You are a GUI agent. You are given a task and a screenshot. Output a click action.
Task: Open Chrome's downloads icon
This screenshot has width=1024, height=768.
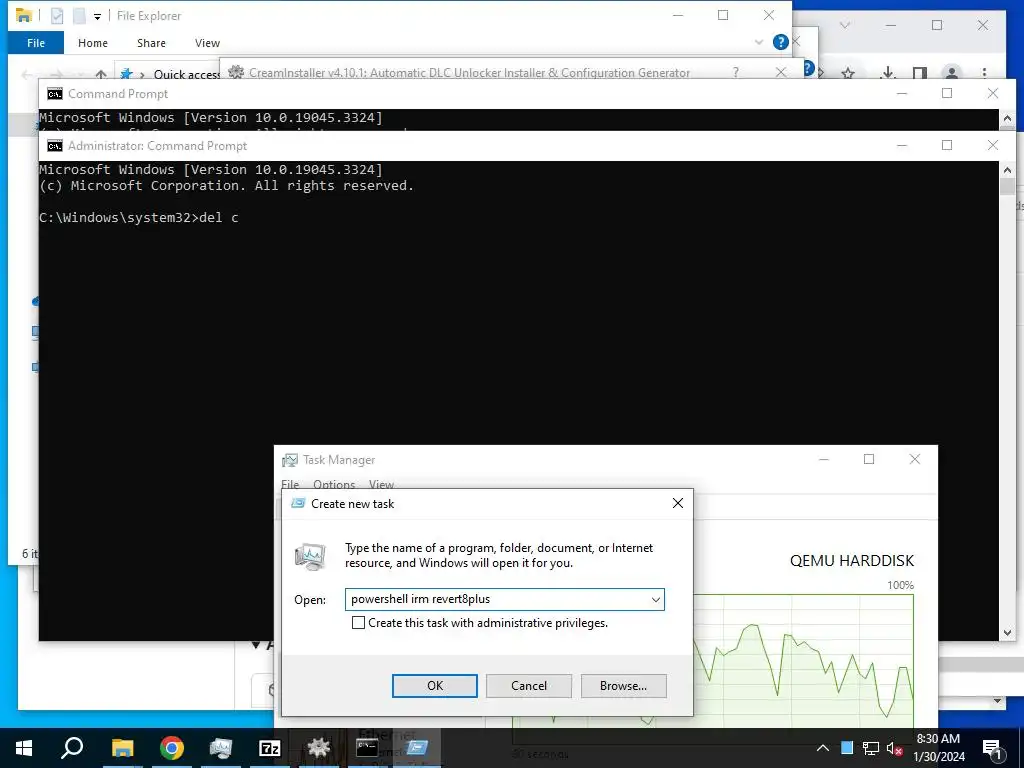pyautogui.click(x=887, y=73)
